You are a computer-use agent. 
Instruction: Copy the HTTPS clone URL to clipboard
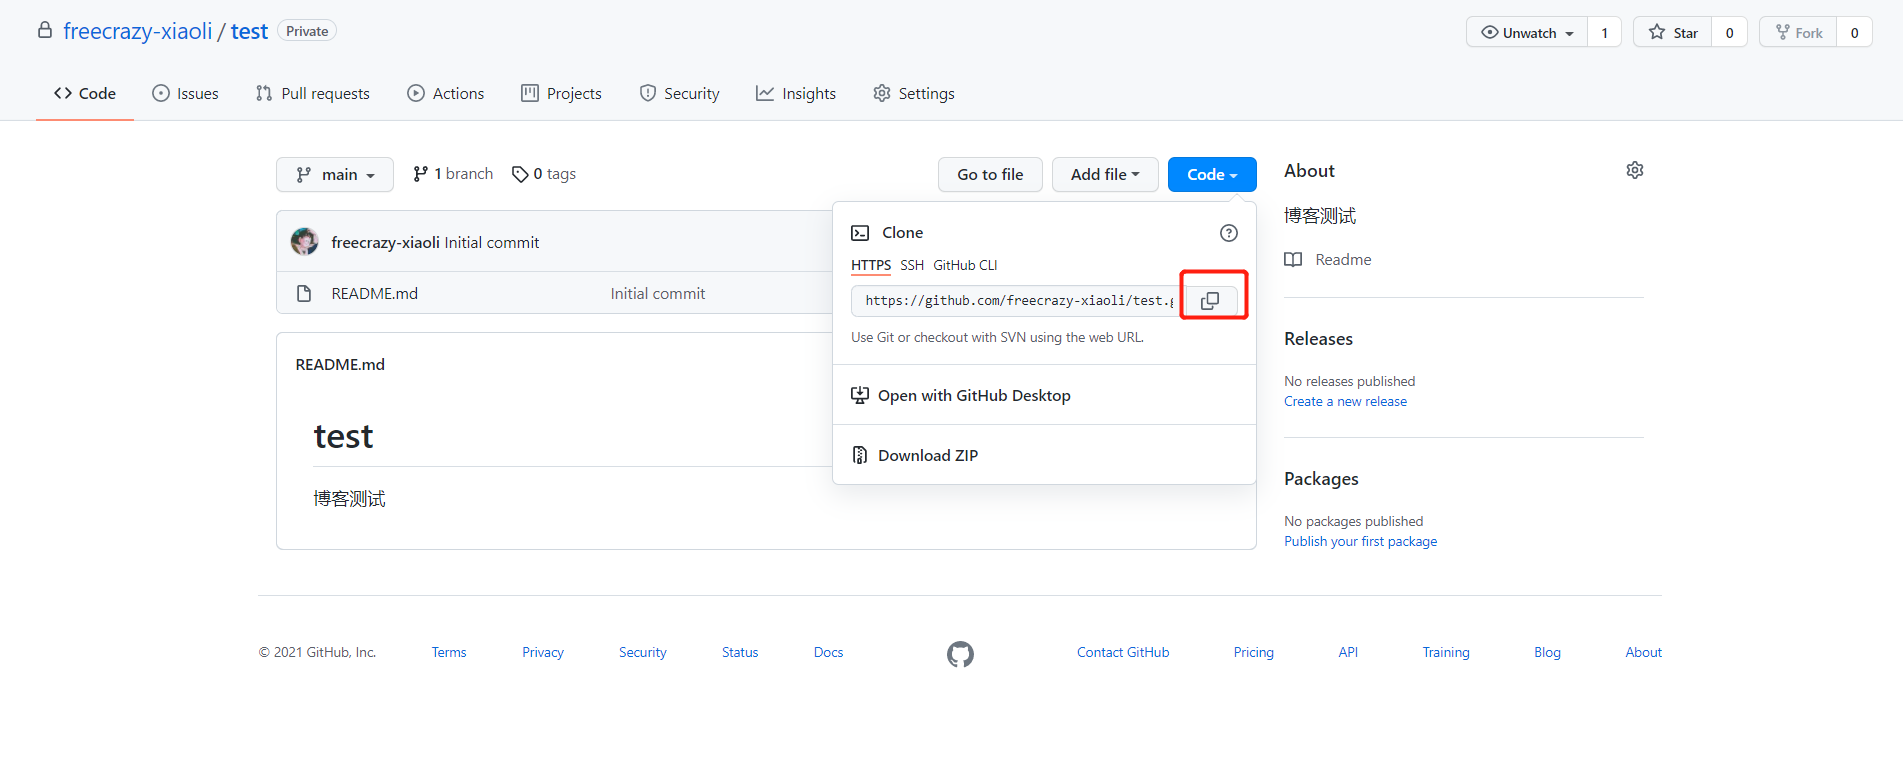pos(1210,300)
